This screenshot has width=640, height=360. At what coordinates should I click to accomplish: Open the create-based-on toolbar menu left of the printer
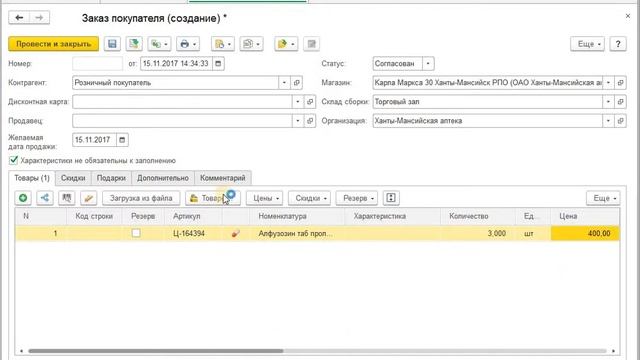click(x=159, y=44)
